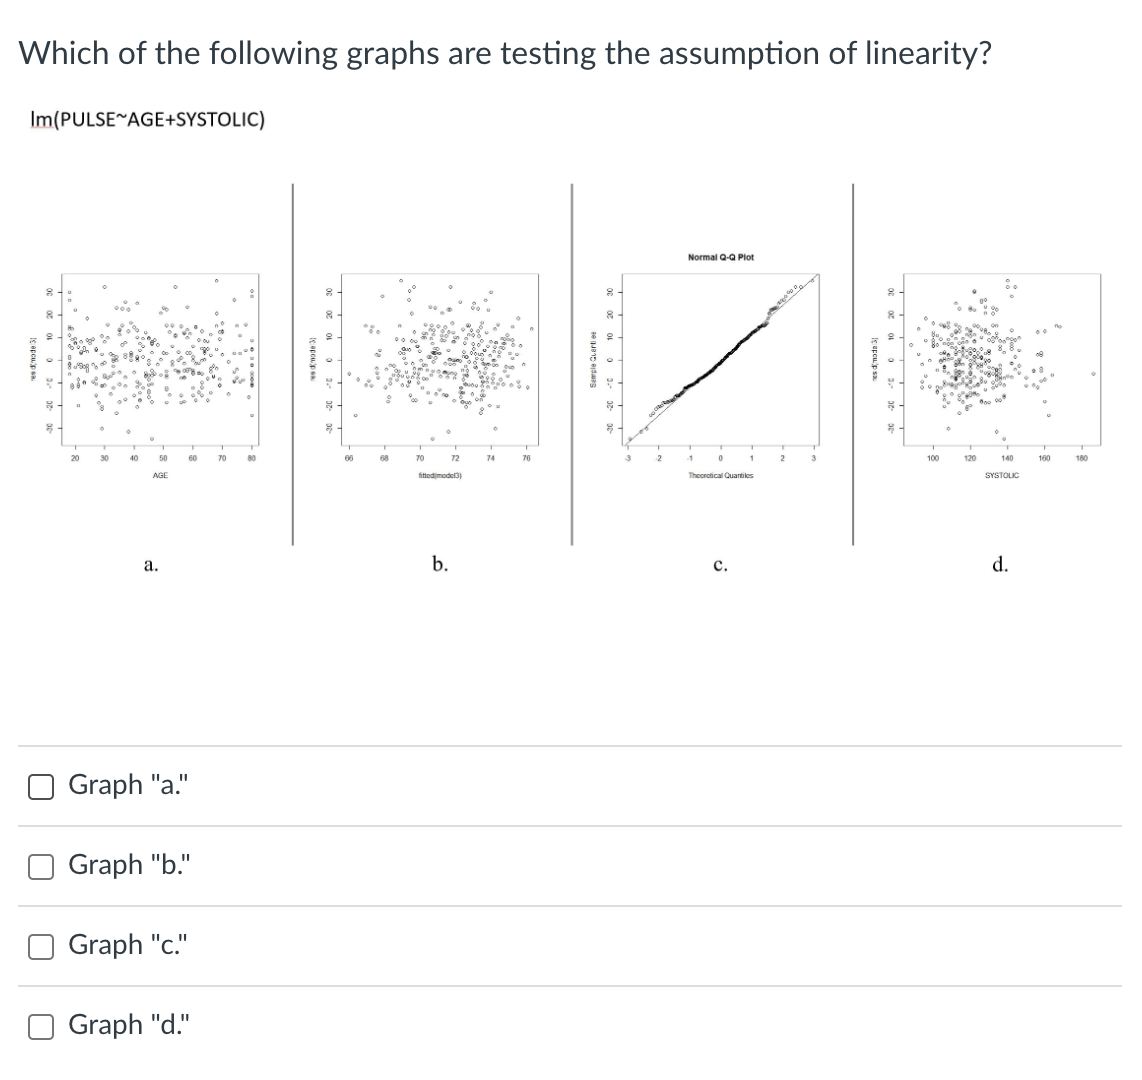This screenshot has height=1080, width=1142.
Task: Check the checkbox for Graph "c."
Action: coord(40,946)
